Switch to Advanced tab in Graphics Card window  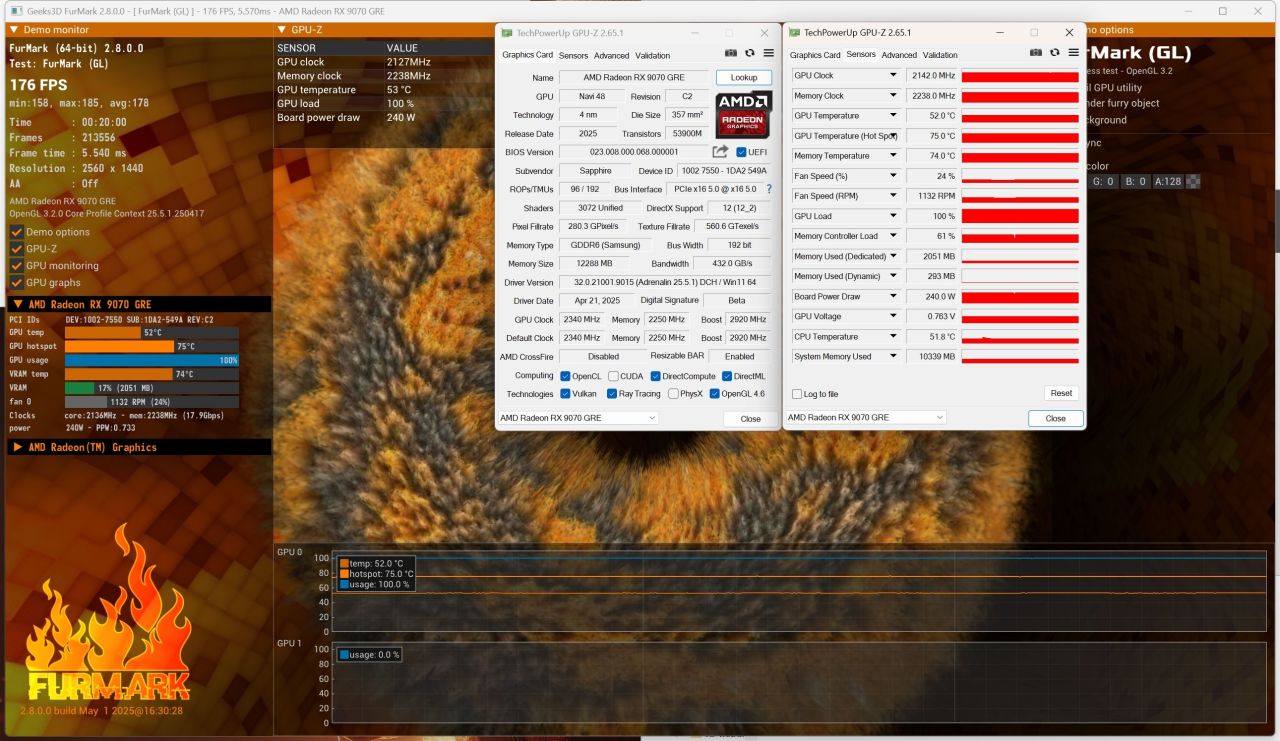(x=611, y=56)
